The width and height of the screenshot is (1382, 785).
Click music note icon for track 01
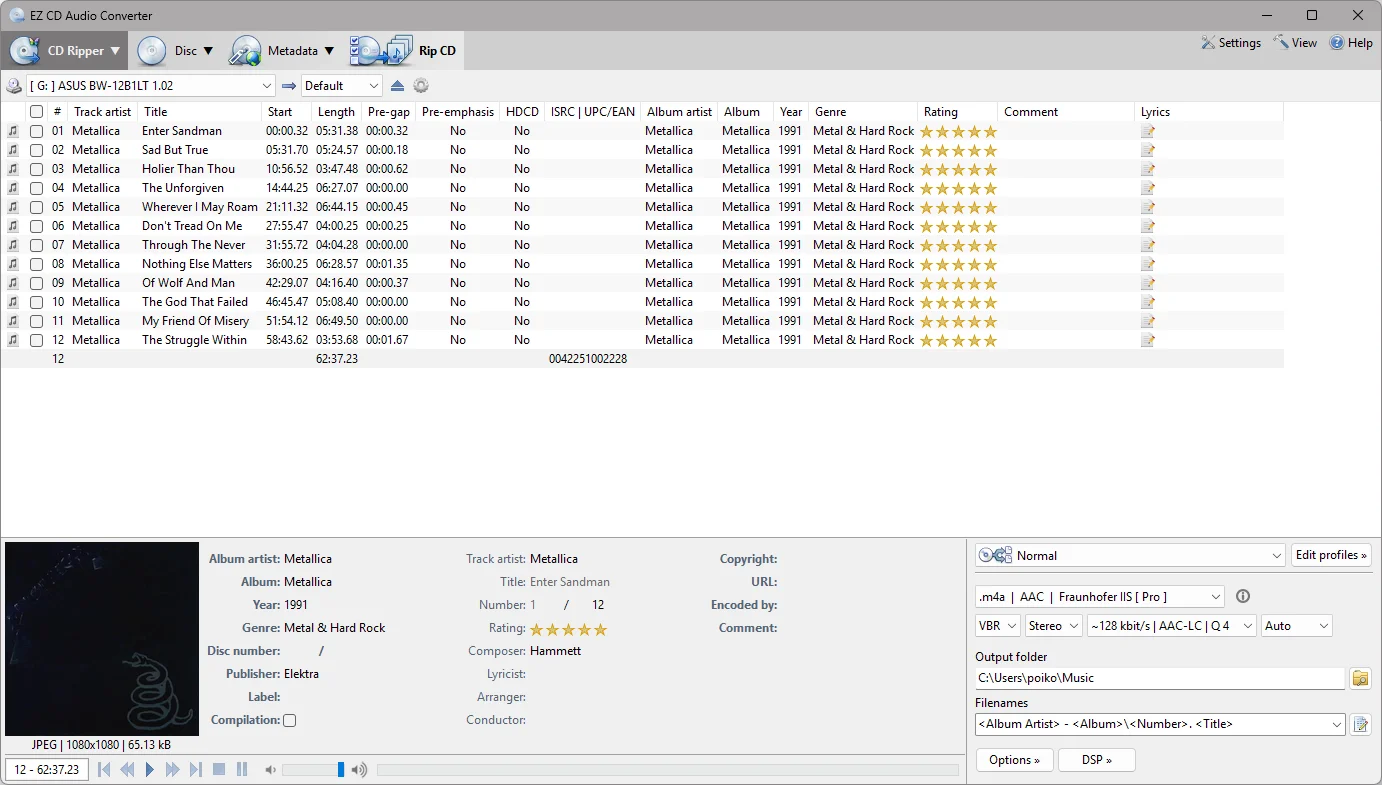pos(13,131)
